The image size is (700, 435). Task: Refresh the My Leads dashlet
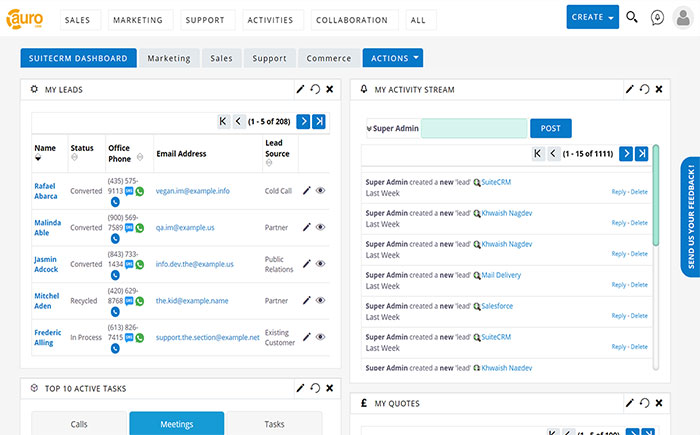[315, 89]
